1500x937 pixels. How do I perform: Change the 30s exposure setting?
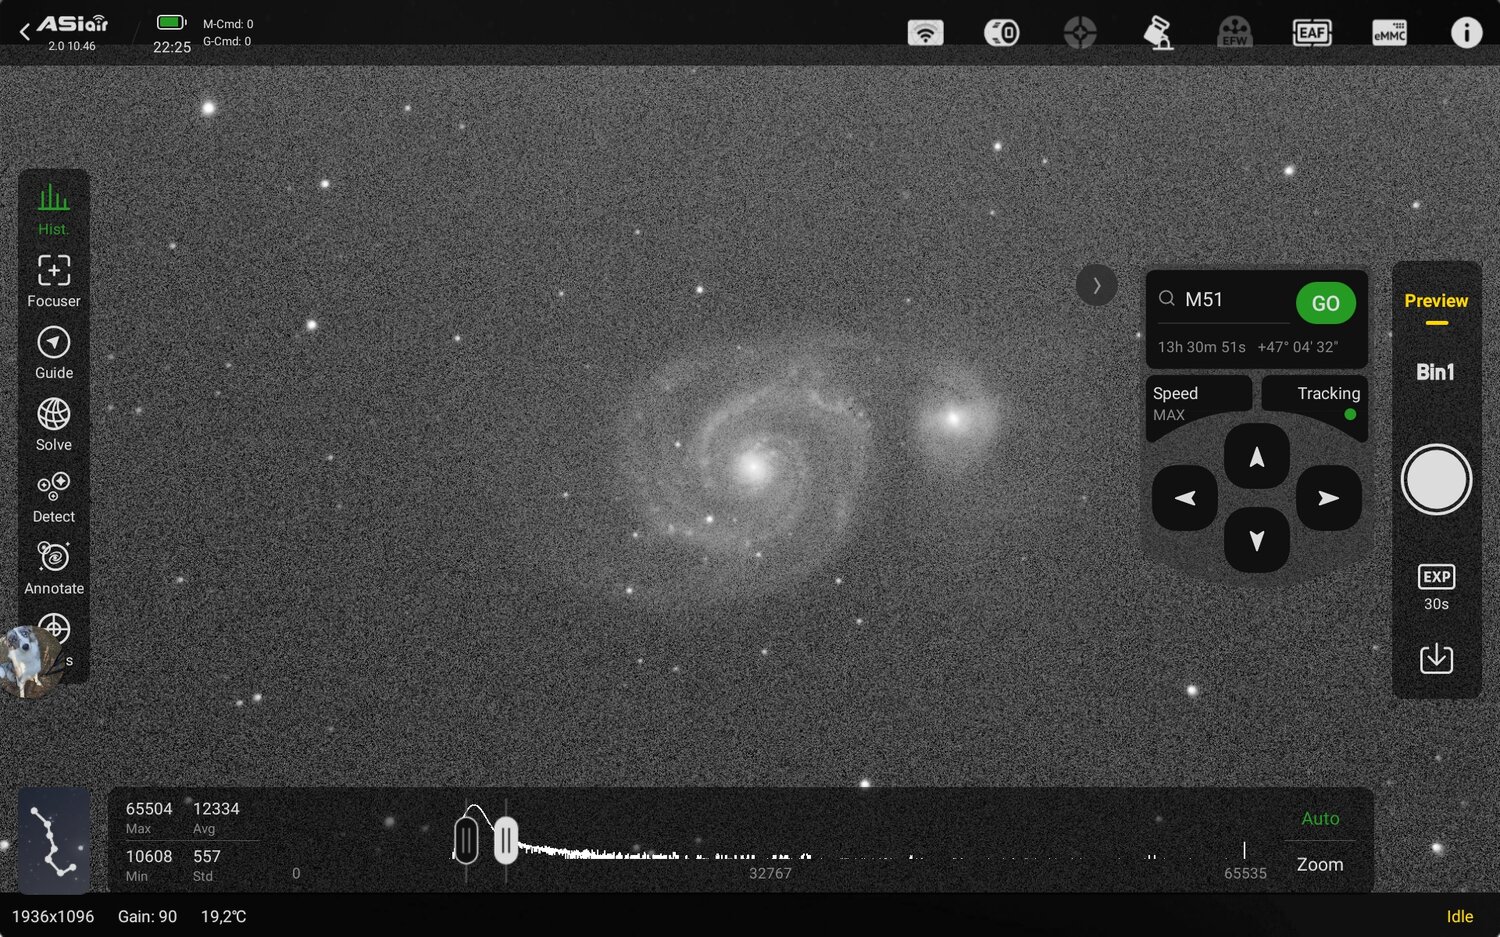tap(1436, 585)
